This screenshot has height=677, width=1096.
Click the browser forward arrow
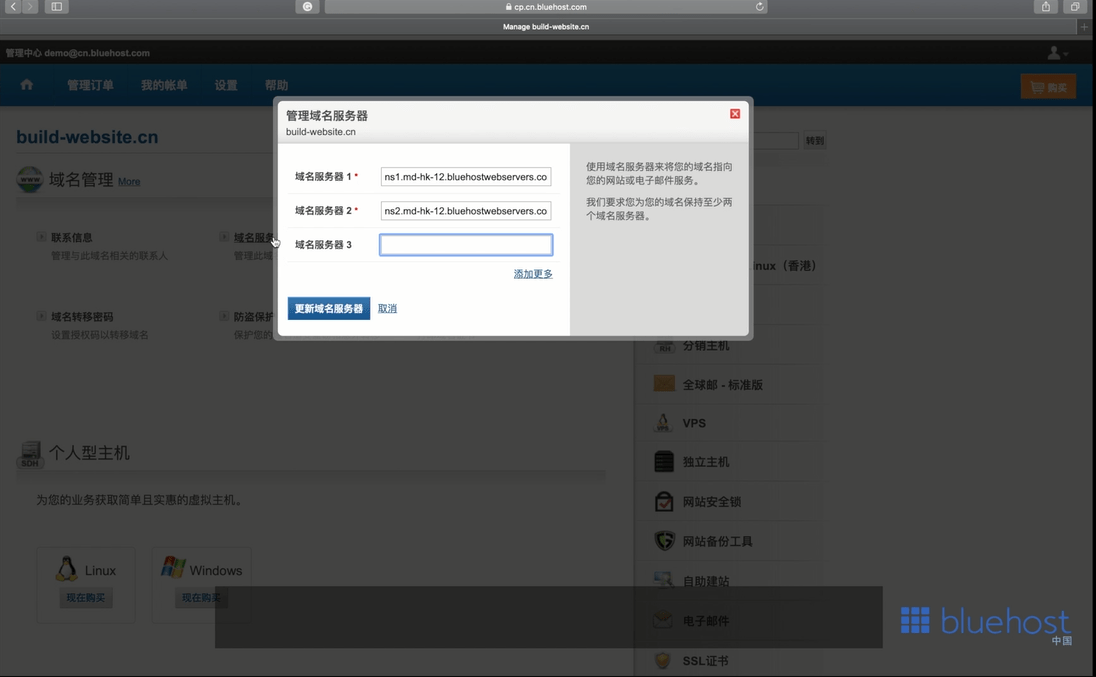tap(29, 6)
